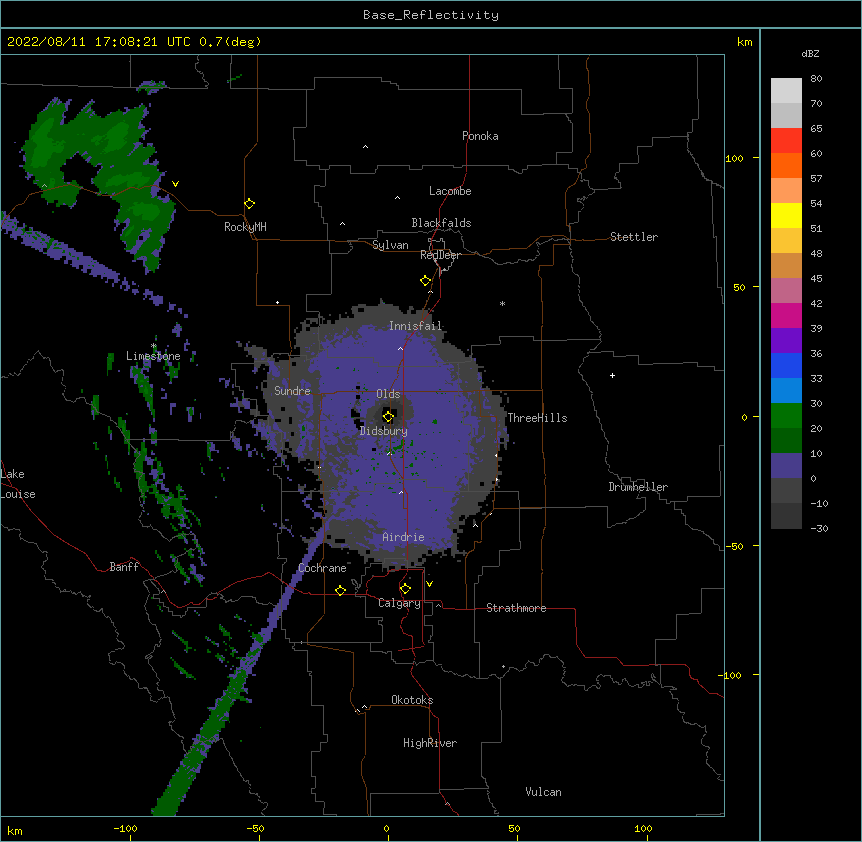Choose the blue 36 dBZ legend swatch
The width and height of the screenshot is (862, 842).
(x=786, y=365)
